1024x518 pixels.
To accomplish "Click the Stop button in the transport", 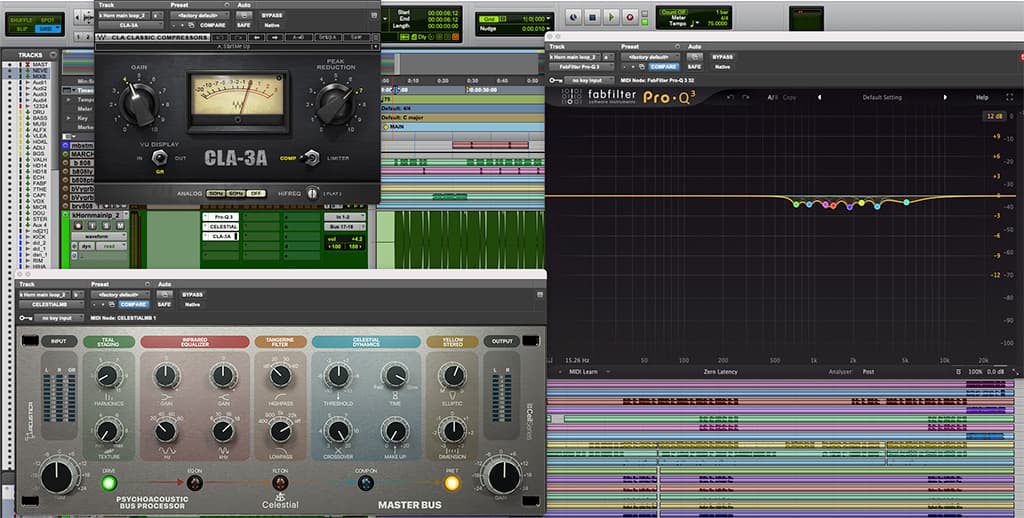I will pos(593,18).
